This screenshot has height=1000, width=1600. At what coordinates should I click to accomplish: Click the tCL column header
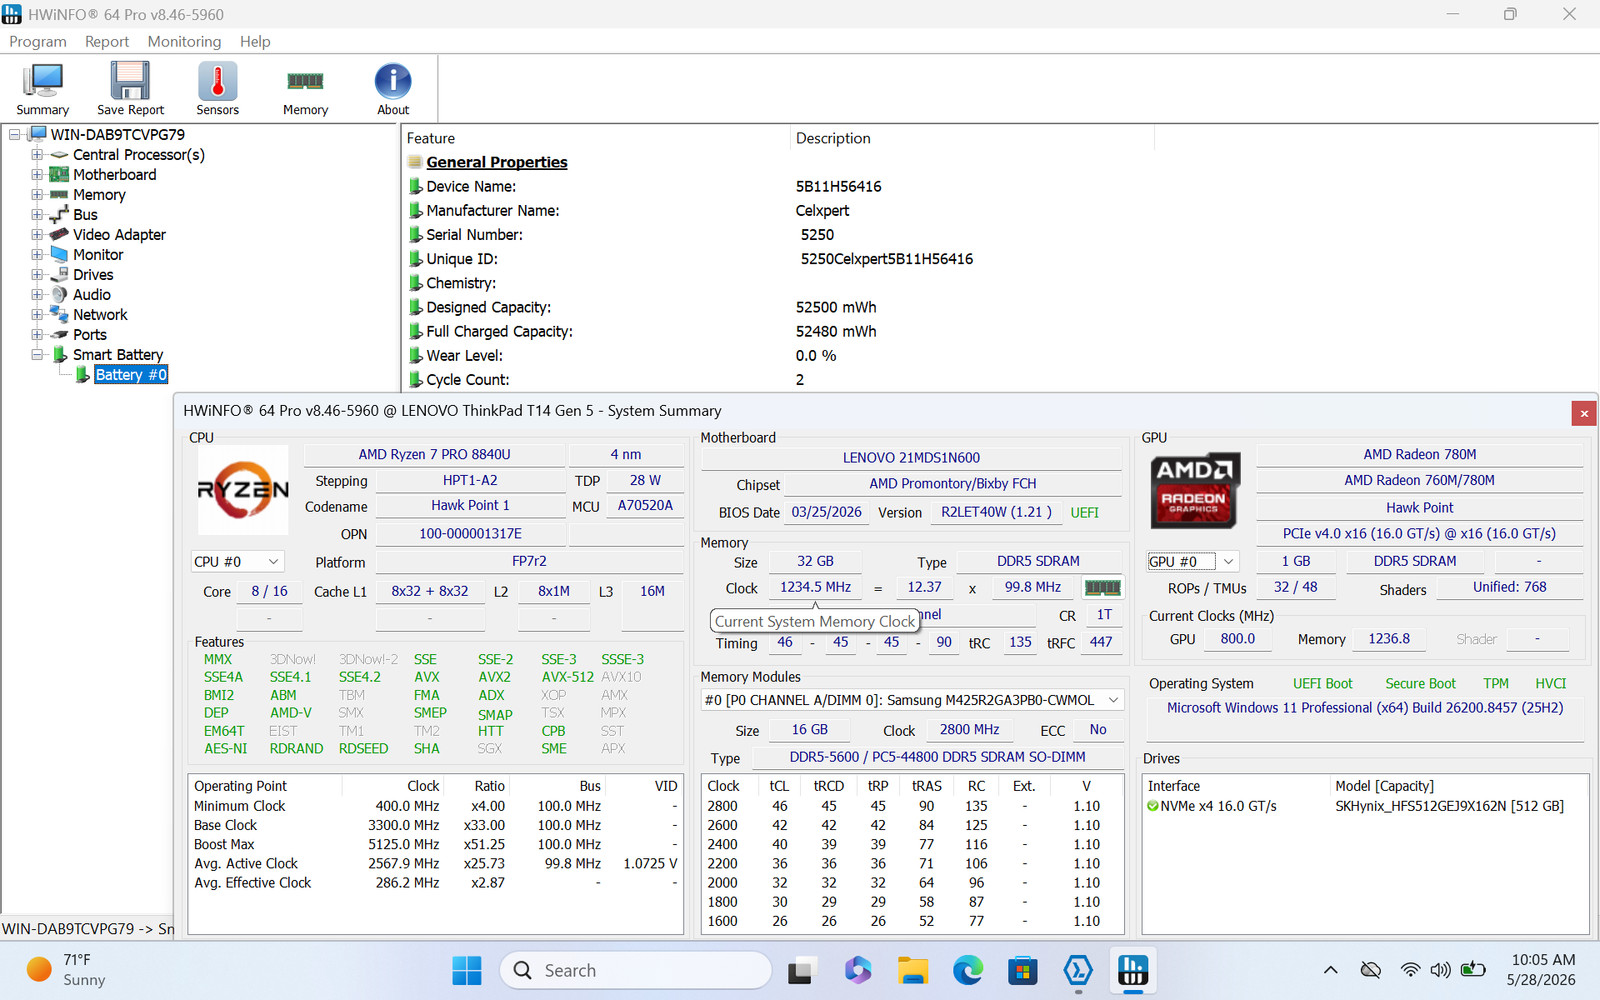pyautogui.click(x=779, y=786)
